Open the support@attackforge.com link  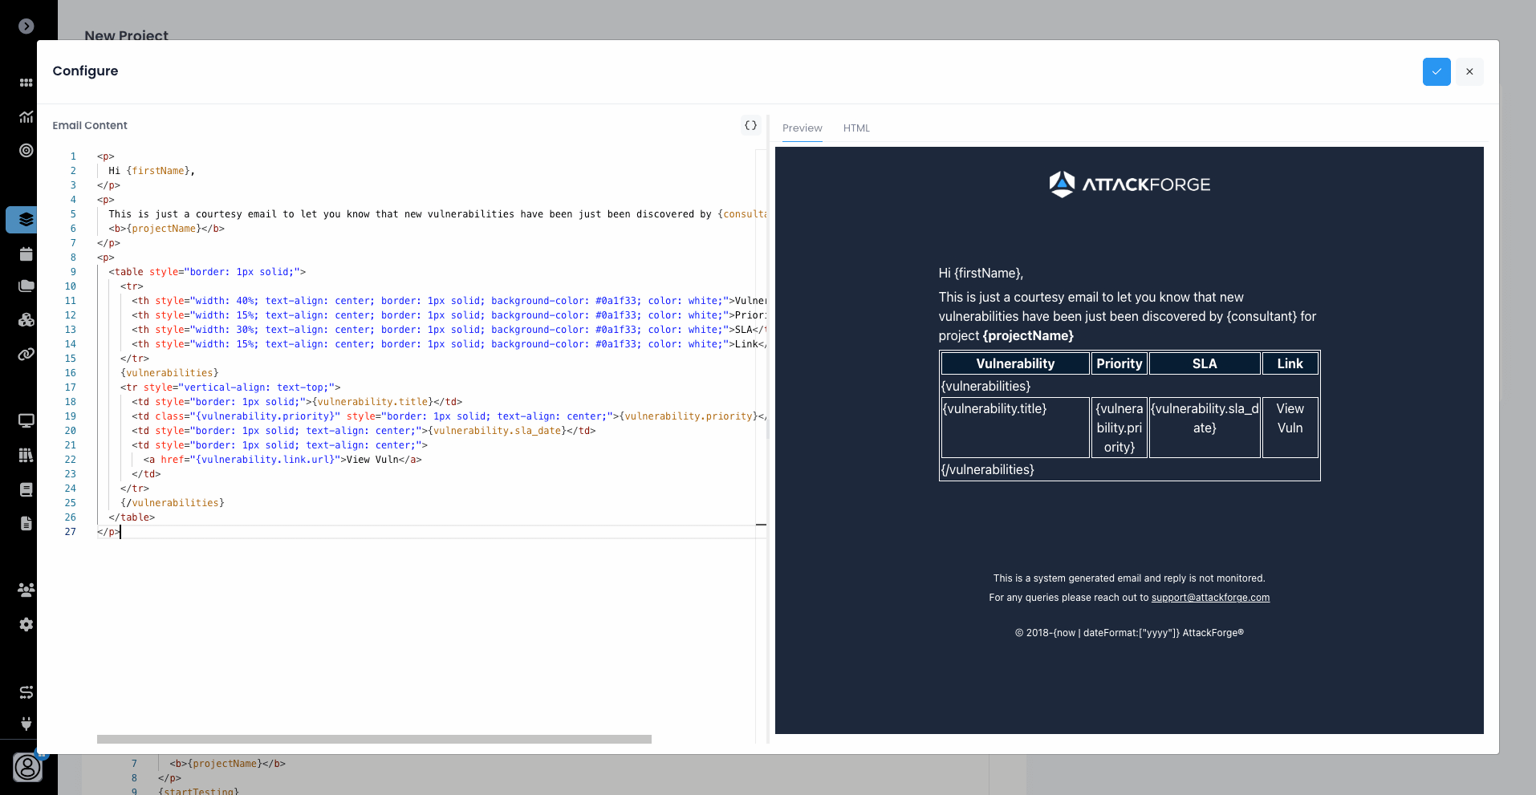tap(1210, 598)
